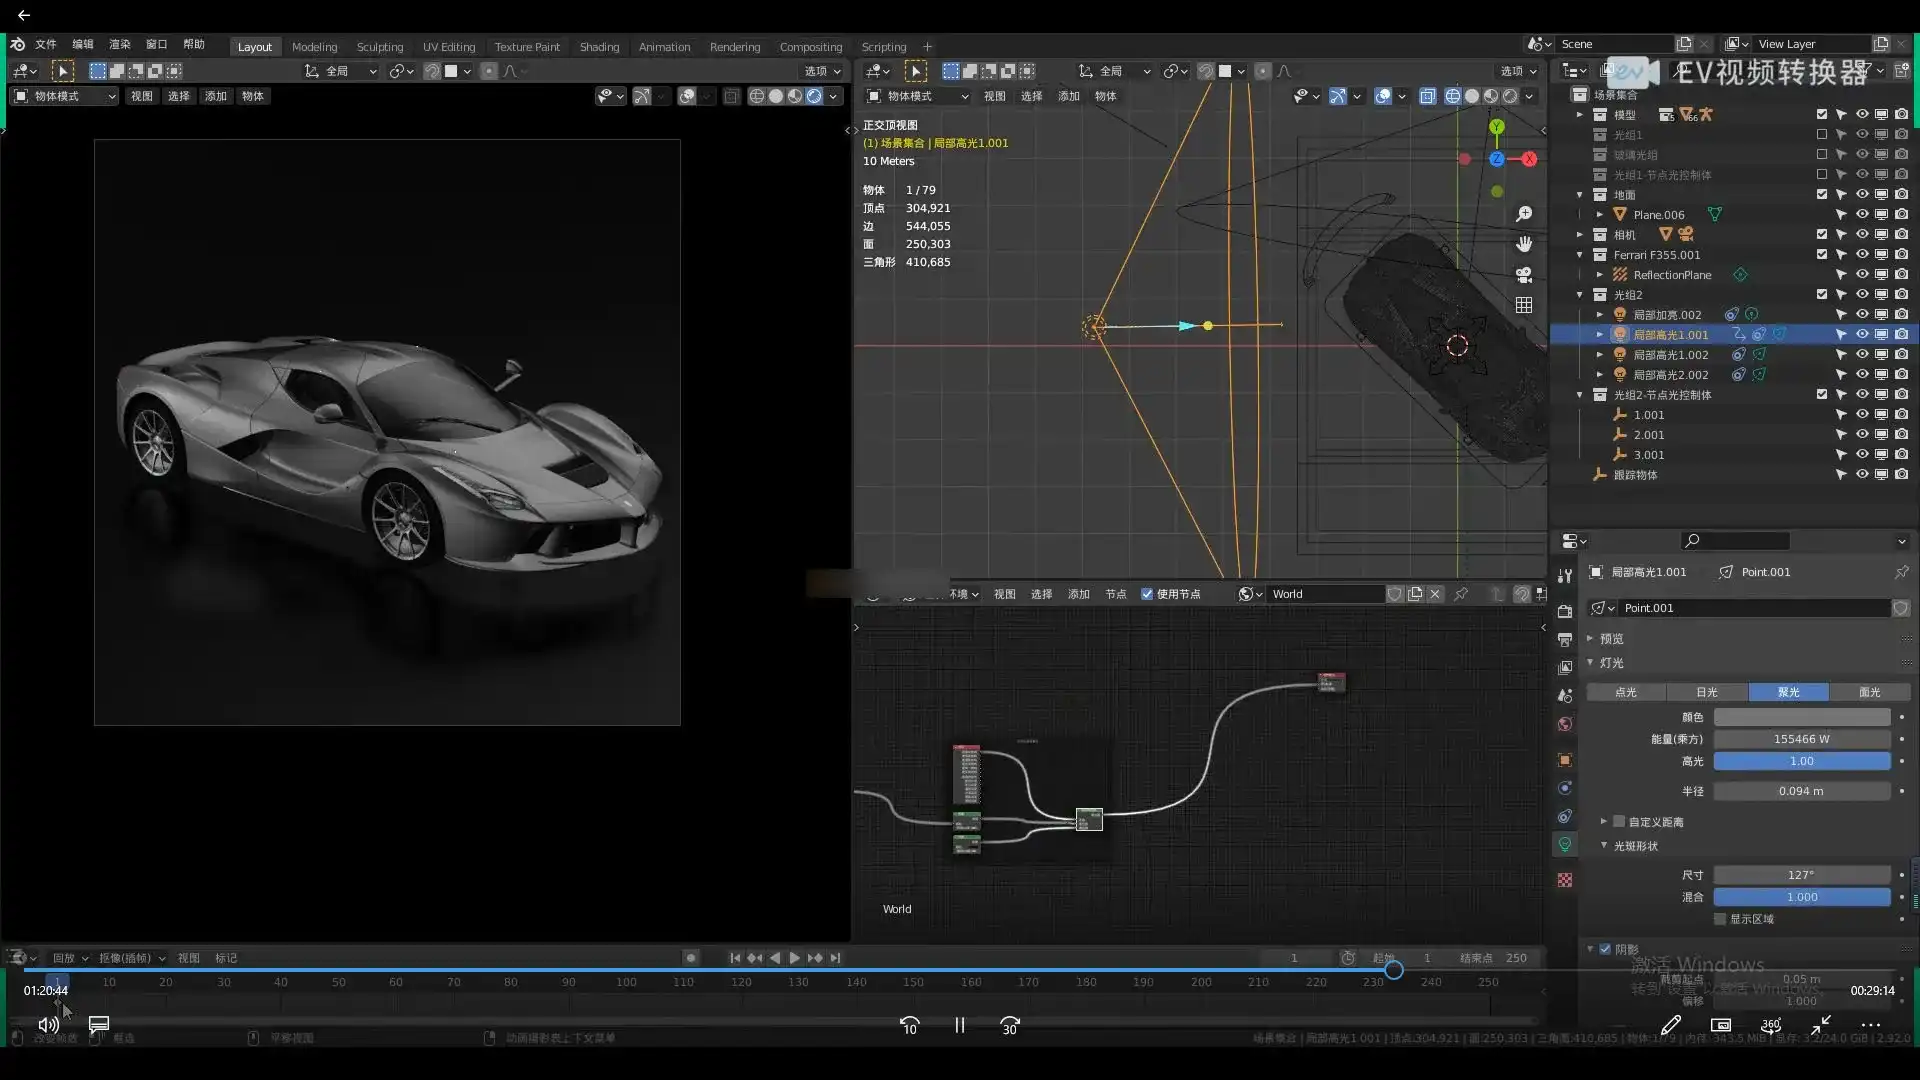Image resolution: width=1920 pixels, height=1080 pixels.
Task: Enable the 使用节点 checkbox
Action: pos(1147,594)
